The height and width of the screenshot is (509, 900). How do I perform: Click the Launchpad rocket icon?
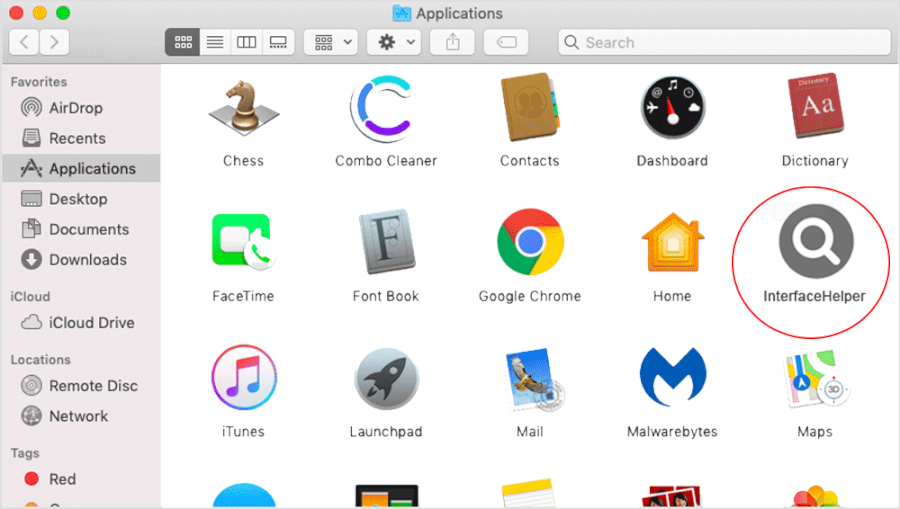tap(386, 378)
